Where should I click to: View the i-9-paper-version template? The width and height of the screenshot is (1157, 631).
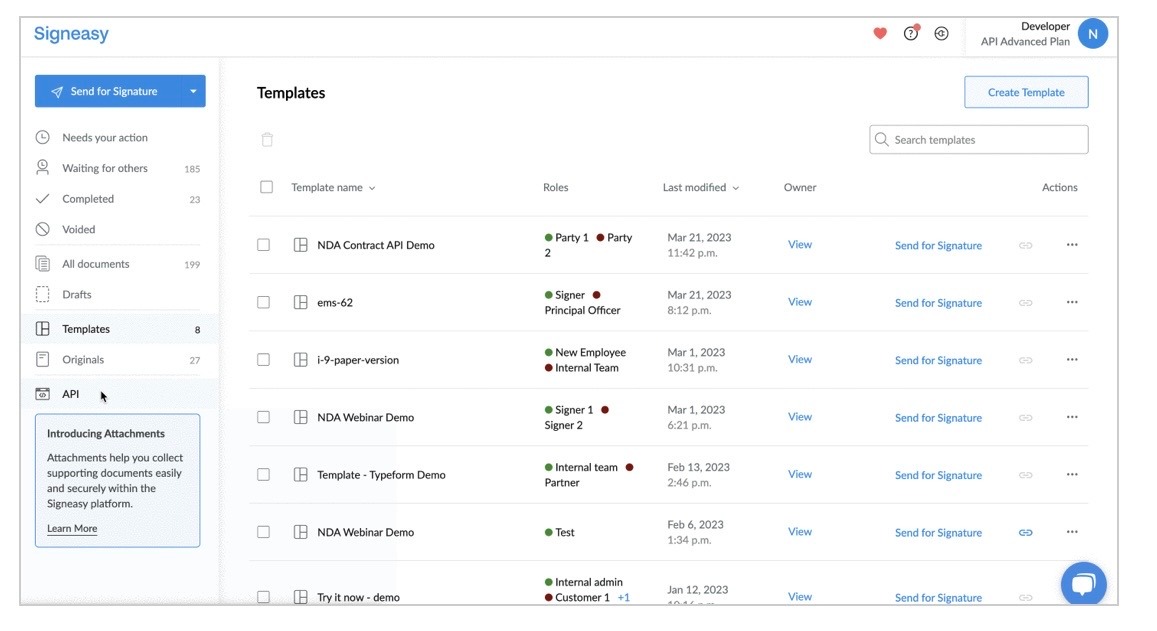[800, 359]
